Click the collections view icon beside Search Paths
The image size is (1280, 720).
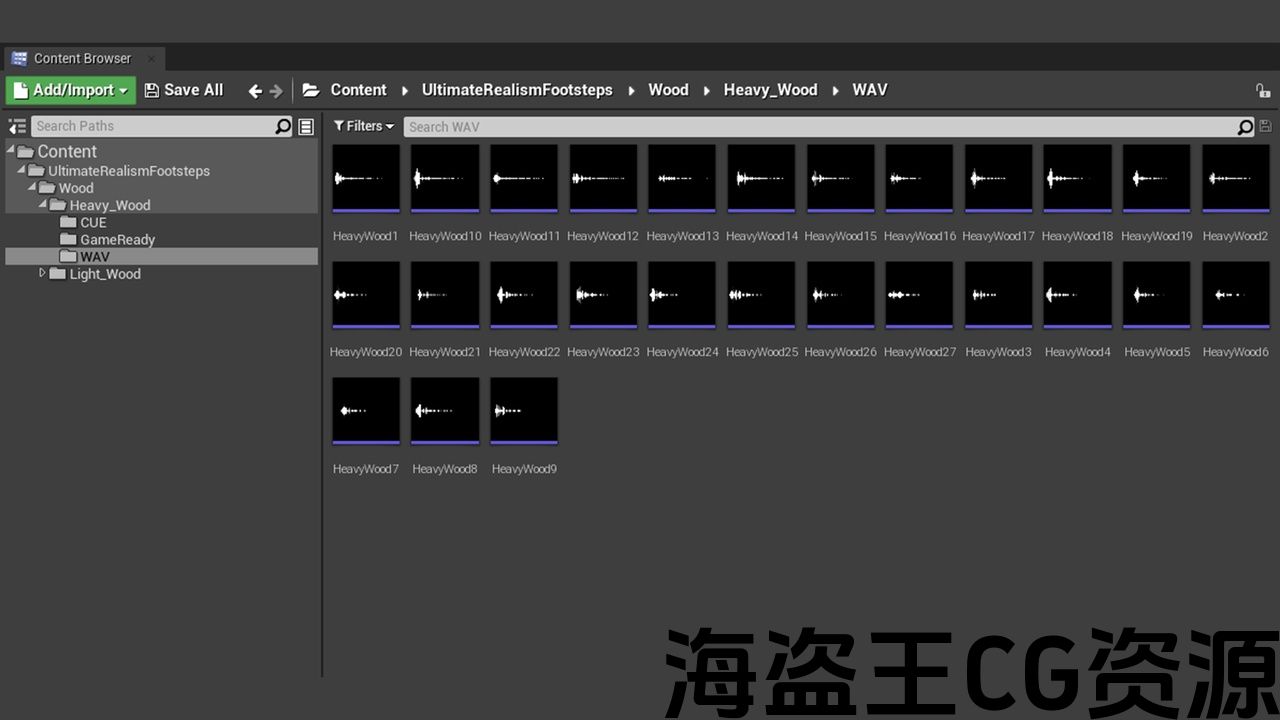pos(306,127)
